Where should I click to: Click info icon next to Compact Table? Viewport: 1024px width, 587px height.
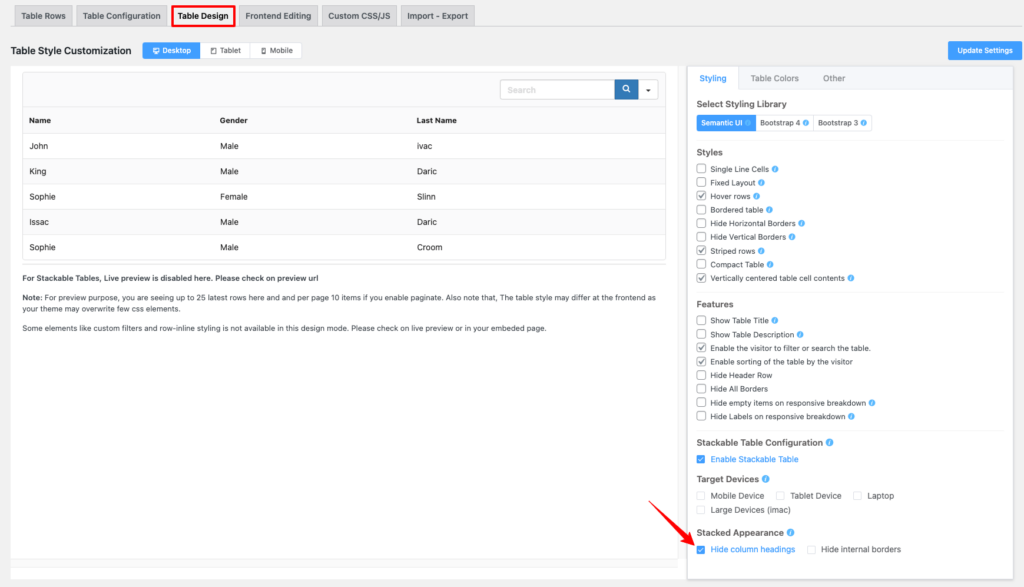click(x=770, y=264)
